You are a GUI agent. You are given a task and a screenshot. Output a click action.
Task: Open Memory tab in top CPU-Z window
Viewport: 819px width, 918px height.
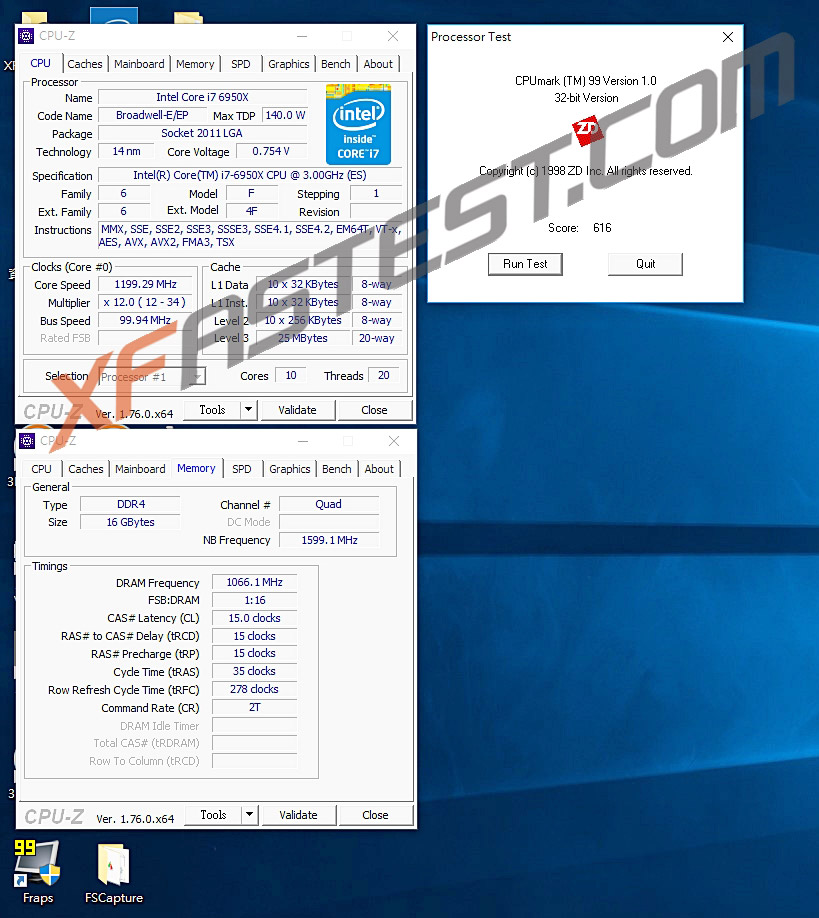click(x=195, y=64)
